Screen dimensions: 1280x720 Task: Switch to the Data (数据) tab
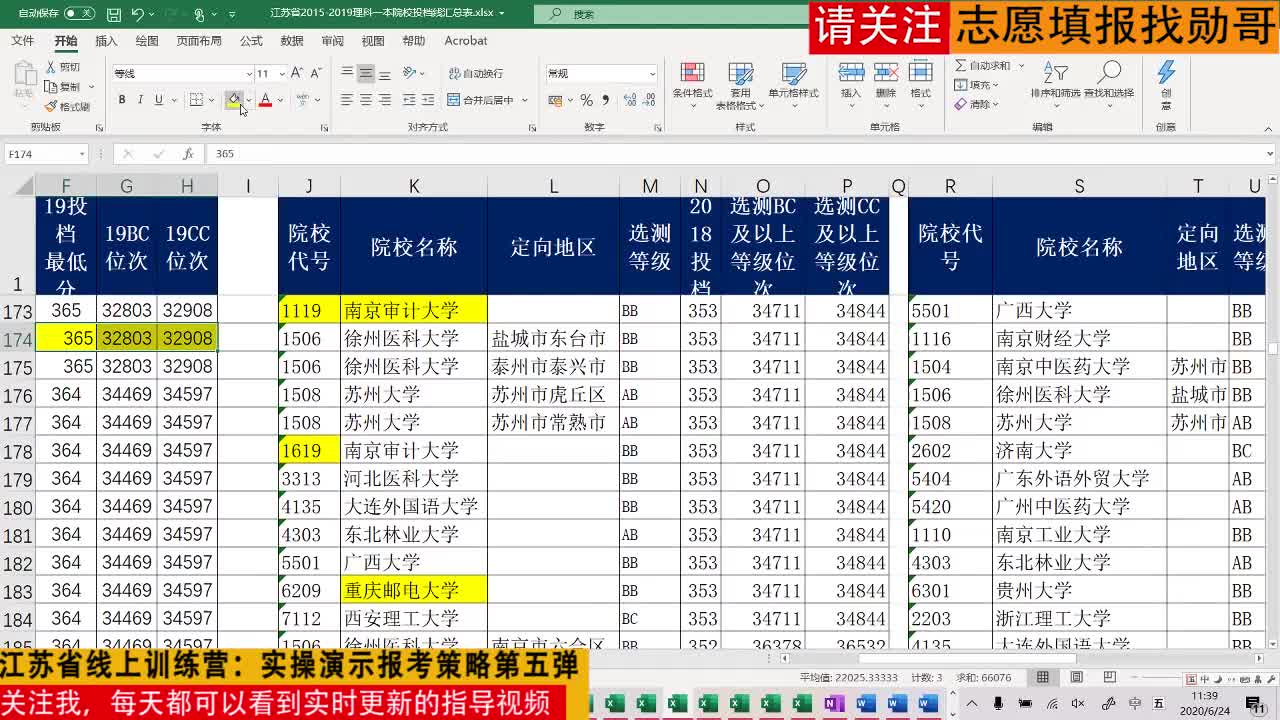click(x=292, y=41)
